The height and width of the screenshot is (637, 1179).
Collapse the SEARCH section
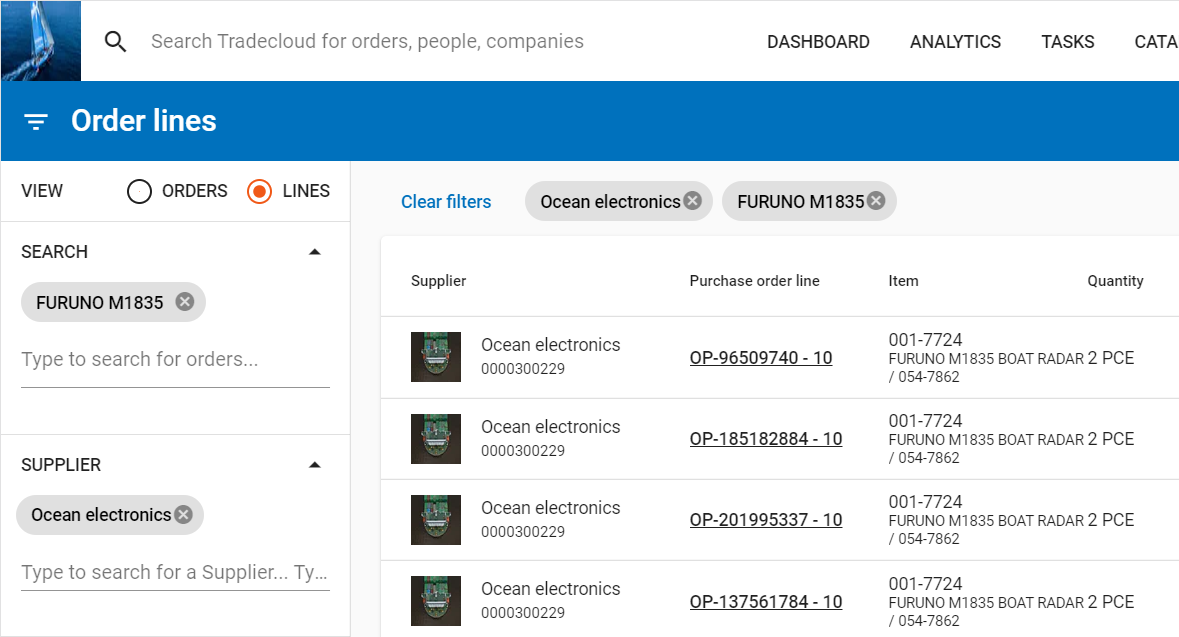coord(315,252)
